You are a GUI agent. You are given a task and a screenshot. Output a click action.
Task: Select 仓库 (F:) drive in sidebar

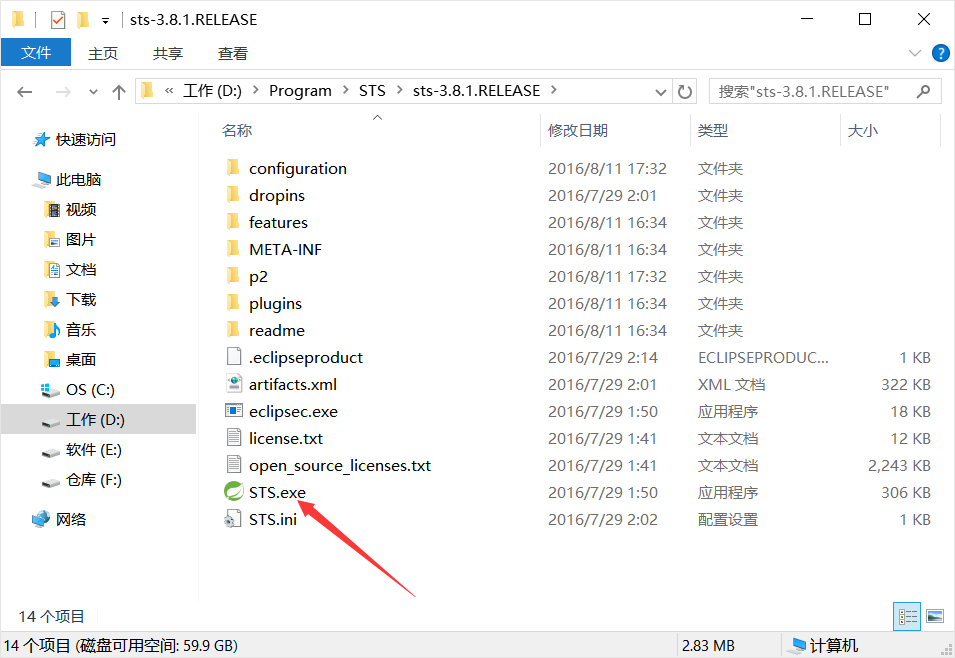81,479
